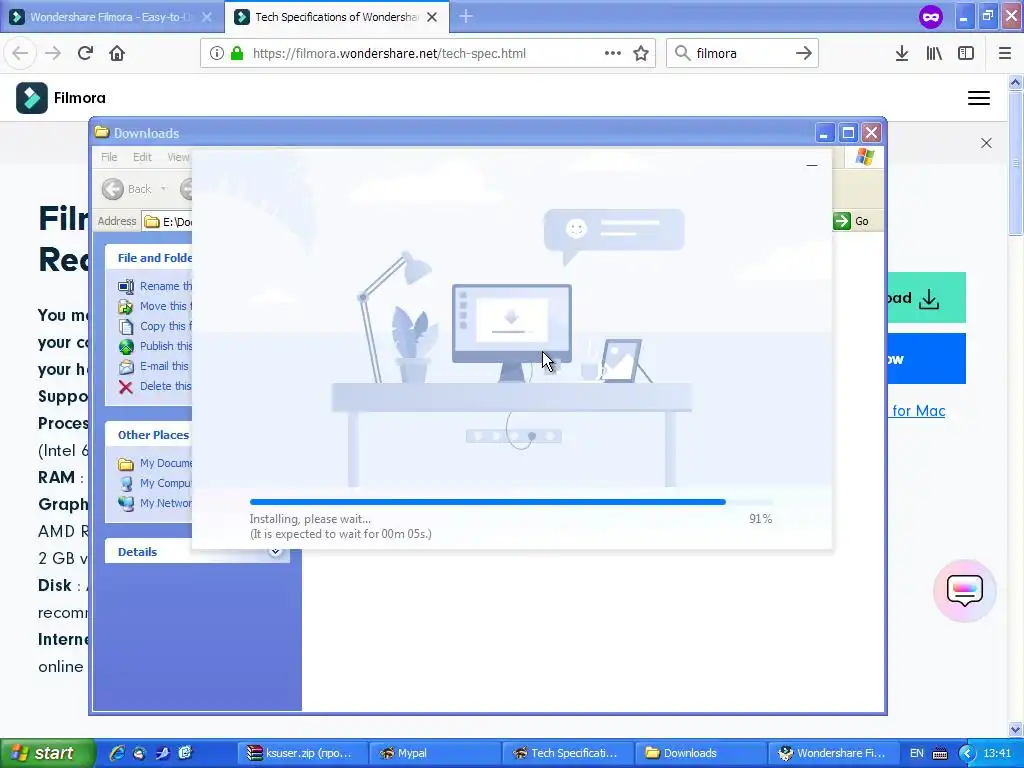Image resolution: width=1024 pixels, height=768 pixels.
Task: Click Other Places panel header
Action: (150, 435)
